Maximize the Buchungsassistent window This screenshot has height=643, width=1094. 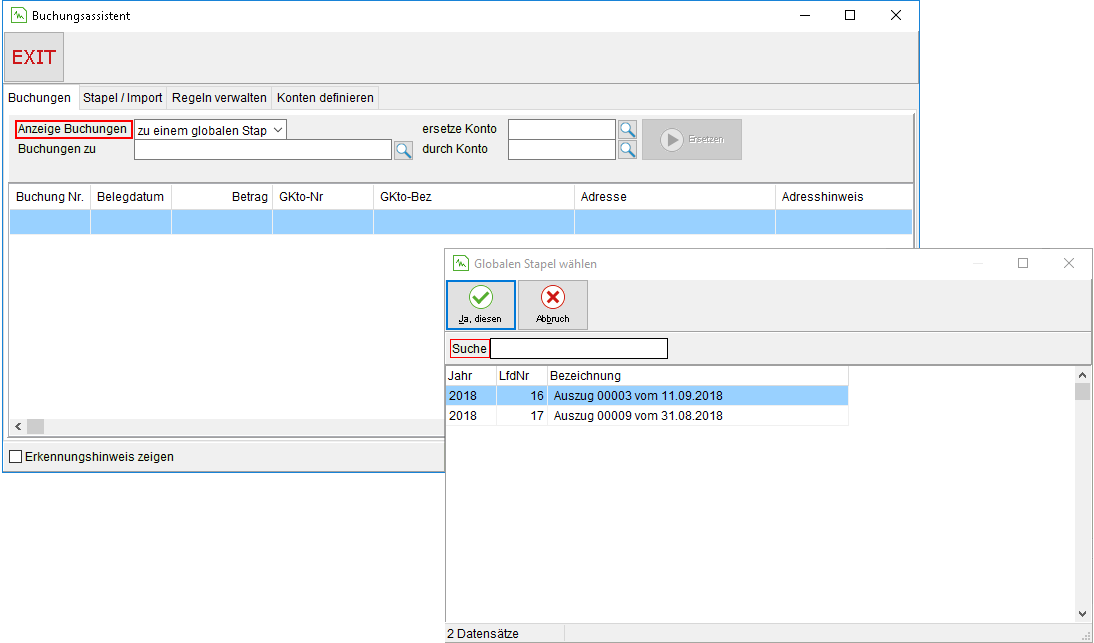point(850,15)
